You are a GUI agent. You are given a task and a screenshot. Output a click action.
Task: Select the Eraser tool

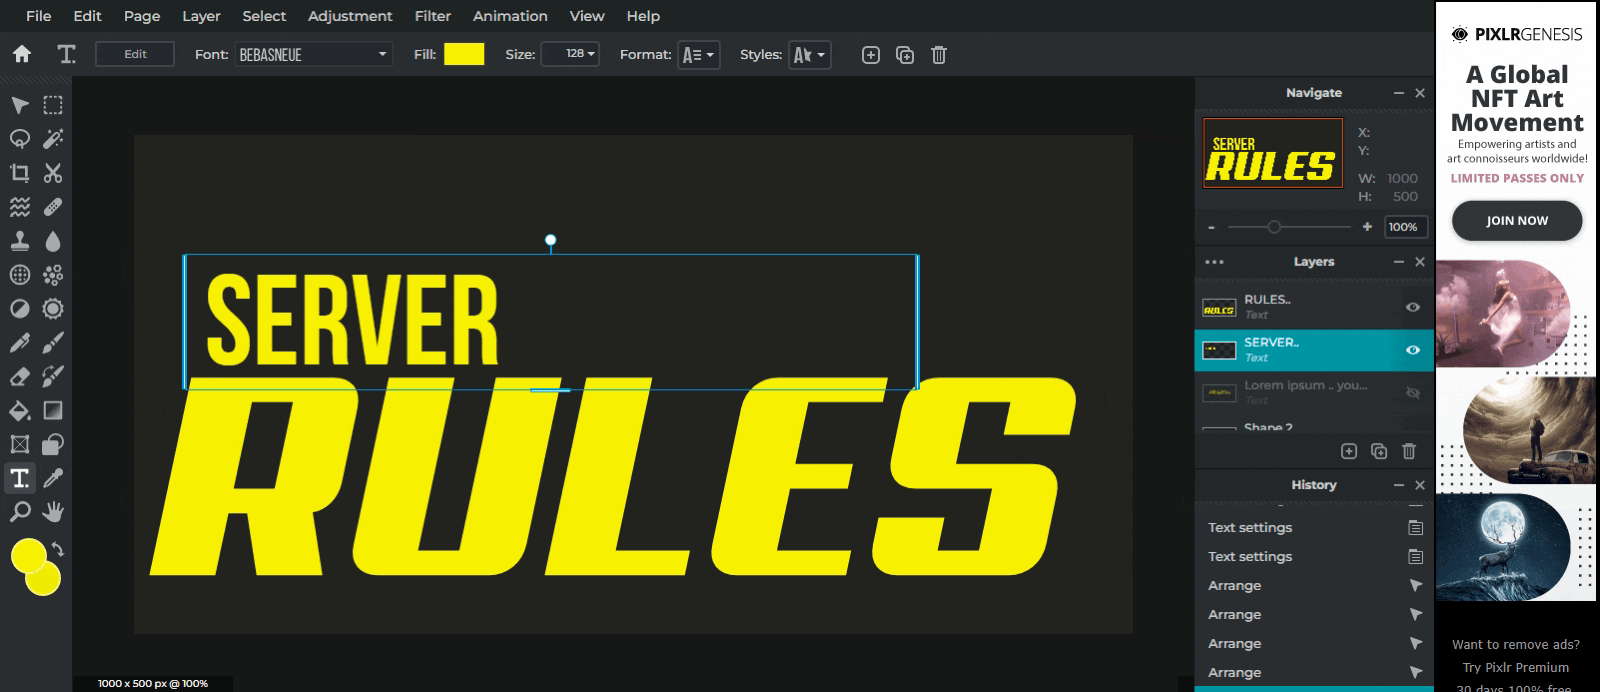20,377
